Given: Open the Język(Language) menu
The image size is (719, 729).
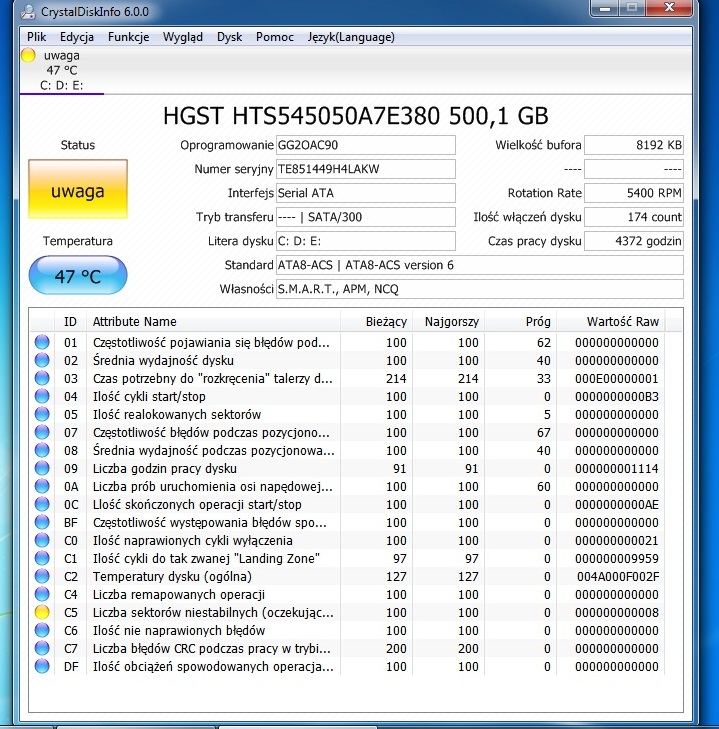Looking at the screenshot, I should pos(351,37).
